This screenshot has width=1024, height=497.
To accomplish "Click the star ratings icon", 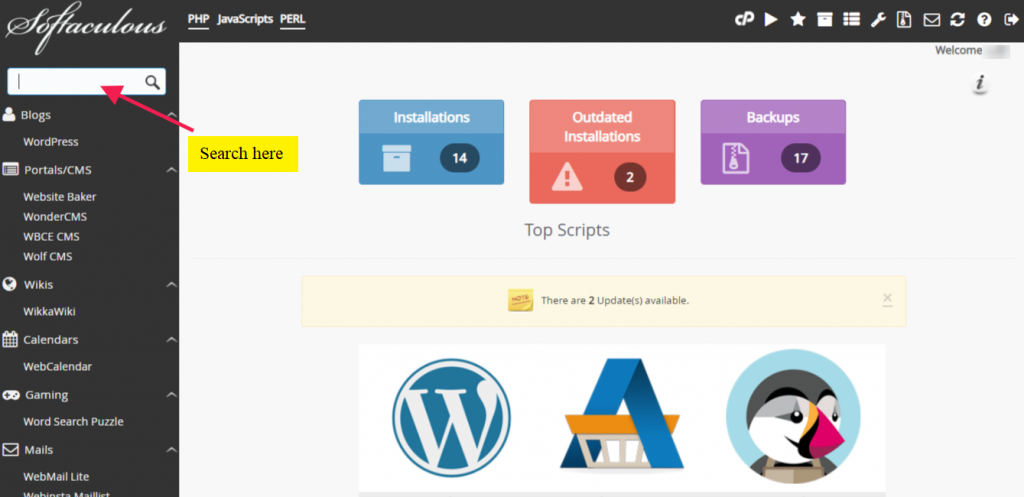I will (798, 20).
